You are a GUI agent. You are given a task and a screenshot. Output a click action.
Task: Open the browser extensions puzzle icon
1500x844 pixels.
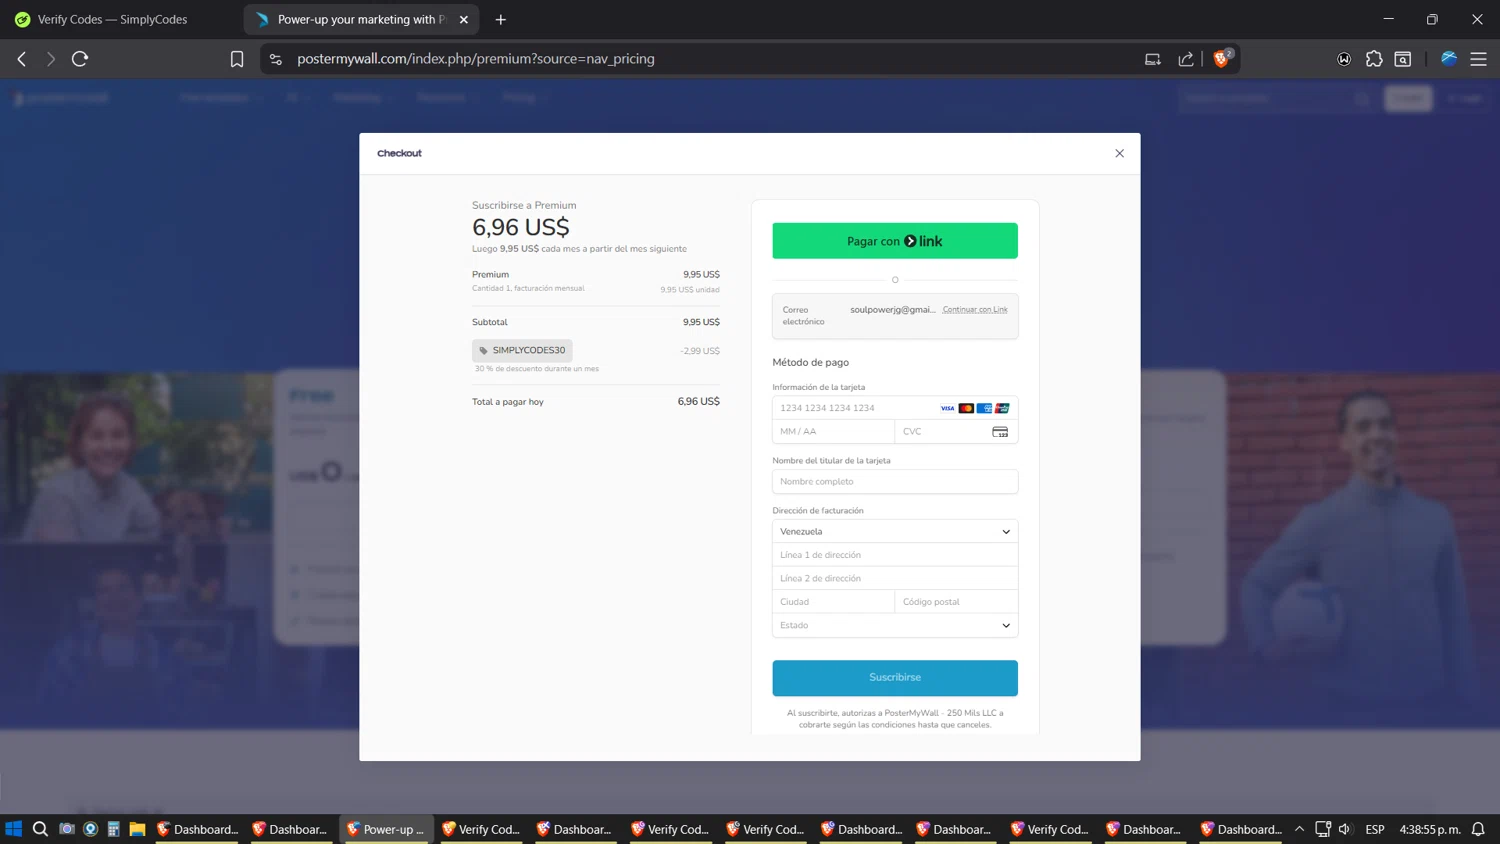point(1374,59)
